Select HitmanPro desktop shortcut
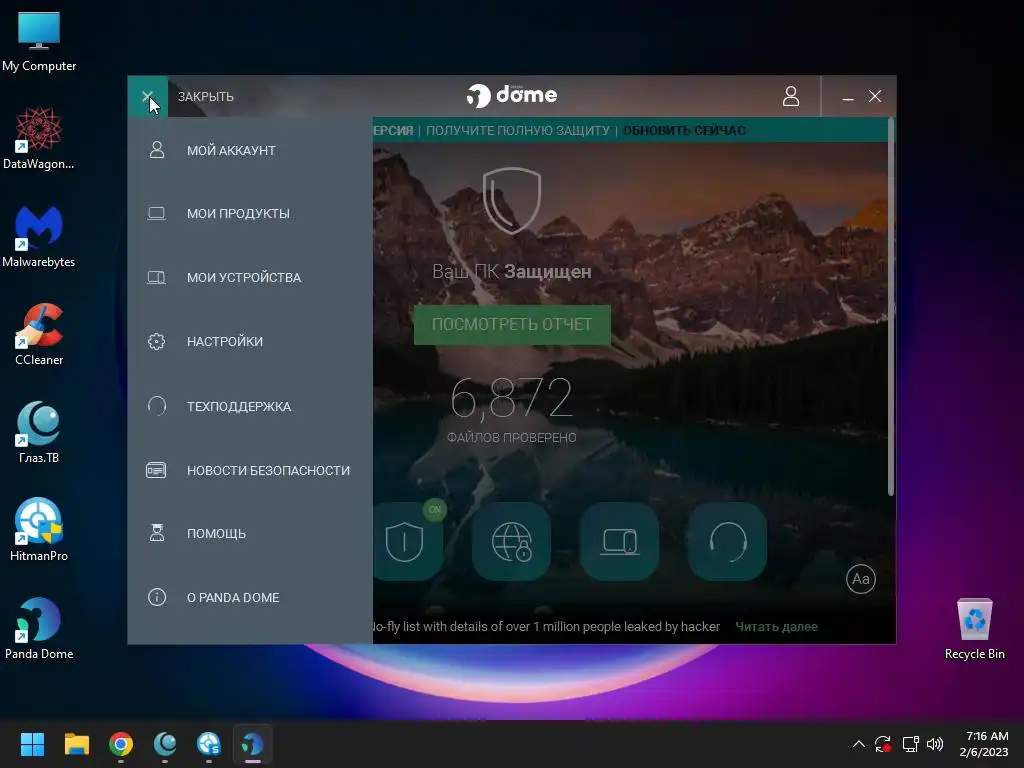This screenshot has width=1024, height=768. point(39,531)
